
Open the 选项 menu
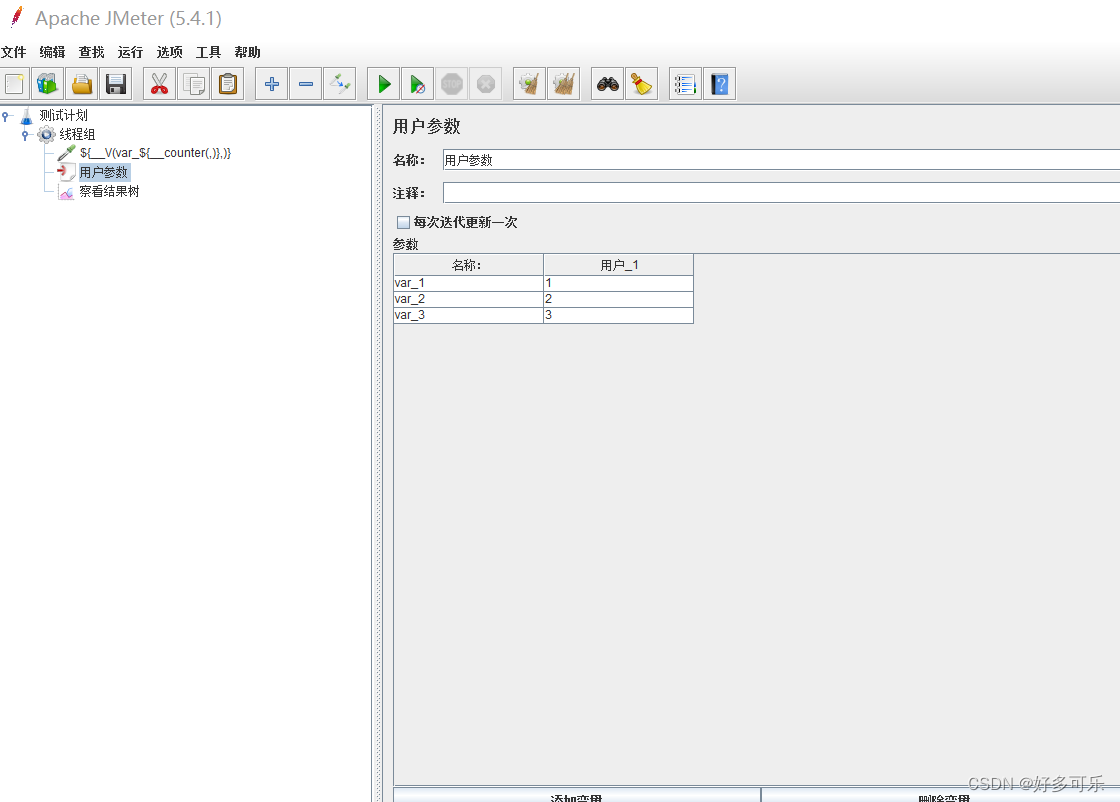pos(169,52)
